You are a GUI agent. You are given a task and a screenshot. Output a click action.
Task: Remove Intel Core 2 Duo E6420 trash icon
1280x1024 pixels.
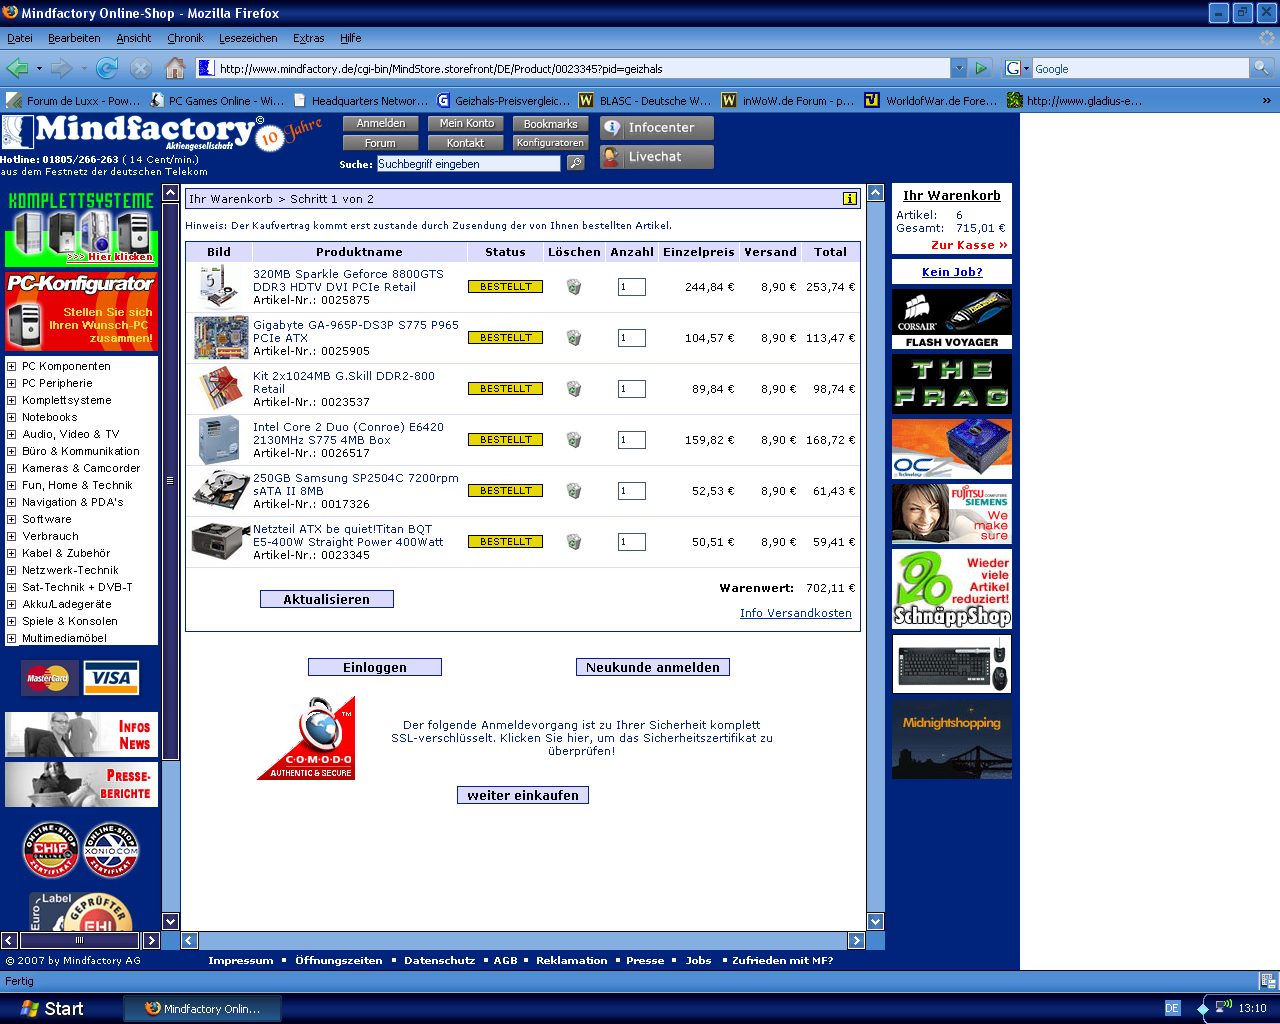coord(574,440)
